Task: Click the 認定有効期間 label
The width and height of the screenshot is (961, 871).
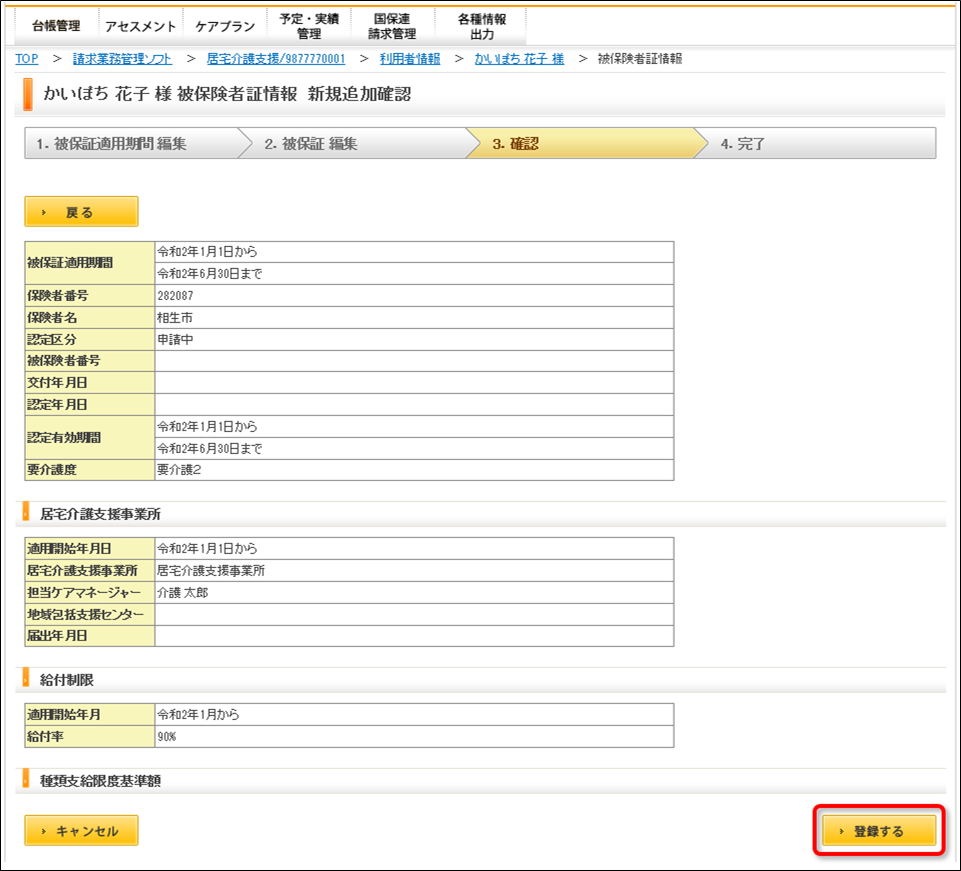Action: point(89,438)
